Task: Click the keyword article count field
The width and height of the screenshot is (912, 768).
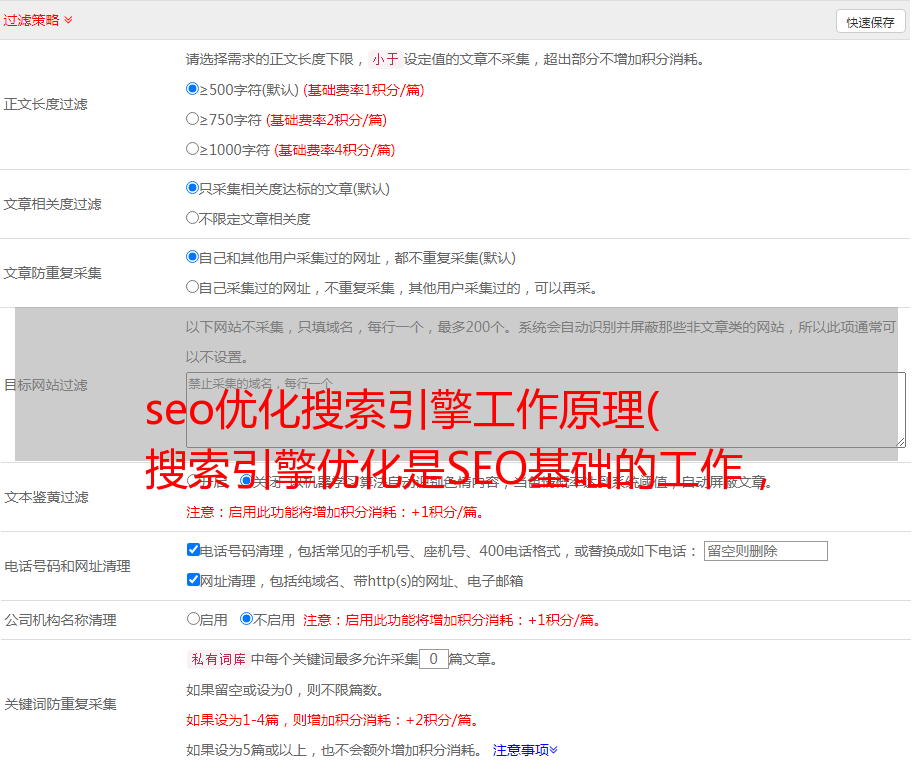Action: 433,659
